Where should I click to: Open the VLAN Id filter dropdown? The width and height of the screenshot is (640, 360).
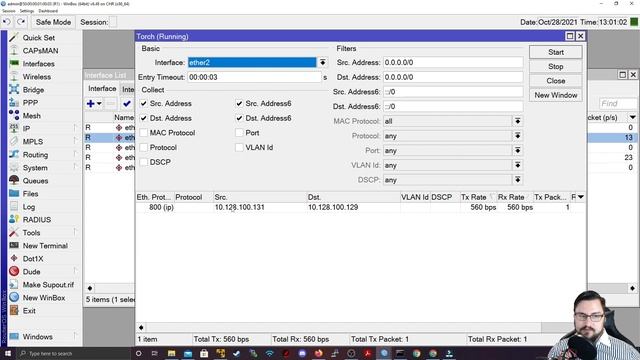[518, 165]
